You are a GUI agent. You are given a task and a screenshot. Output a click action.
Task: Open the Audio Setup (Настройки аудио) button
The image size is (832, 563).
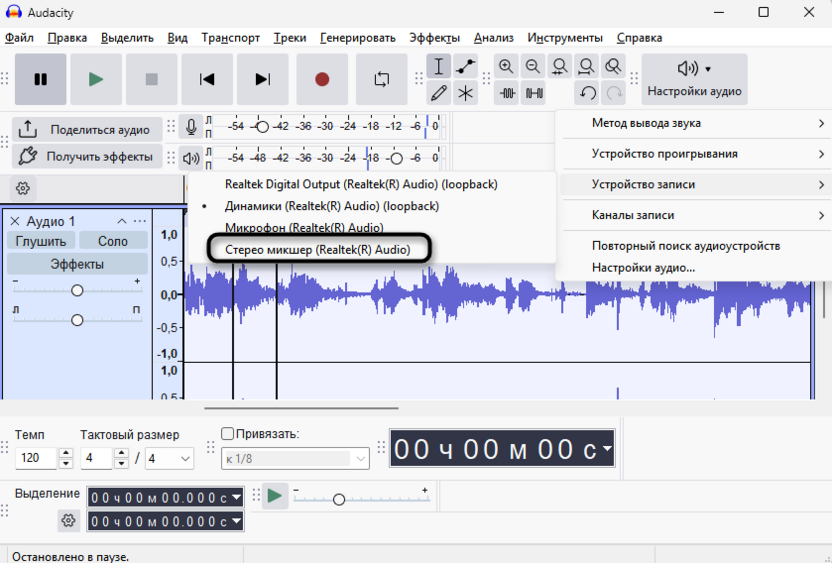pyautogui.click(x=694, y=79)
